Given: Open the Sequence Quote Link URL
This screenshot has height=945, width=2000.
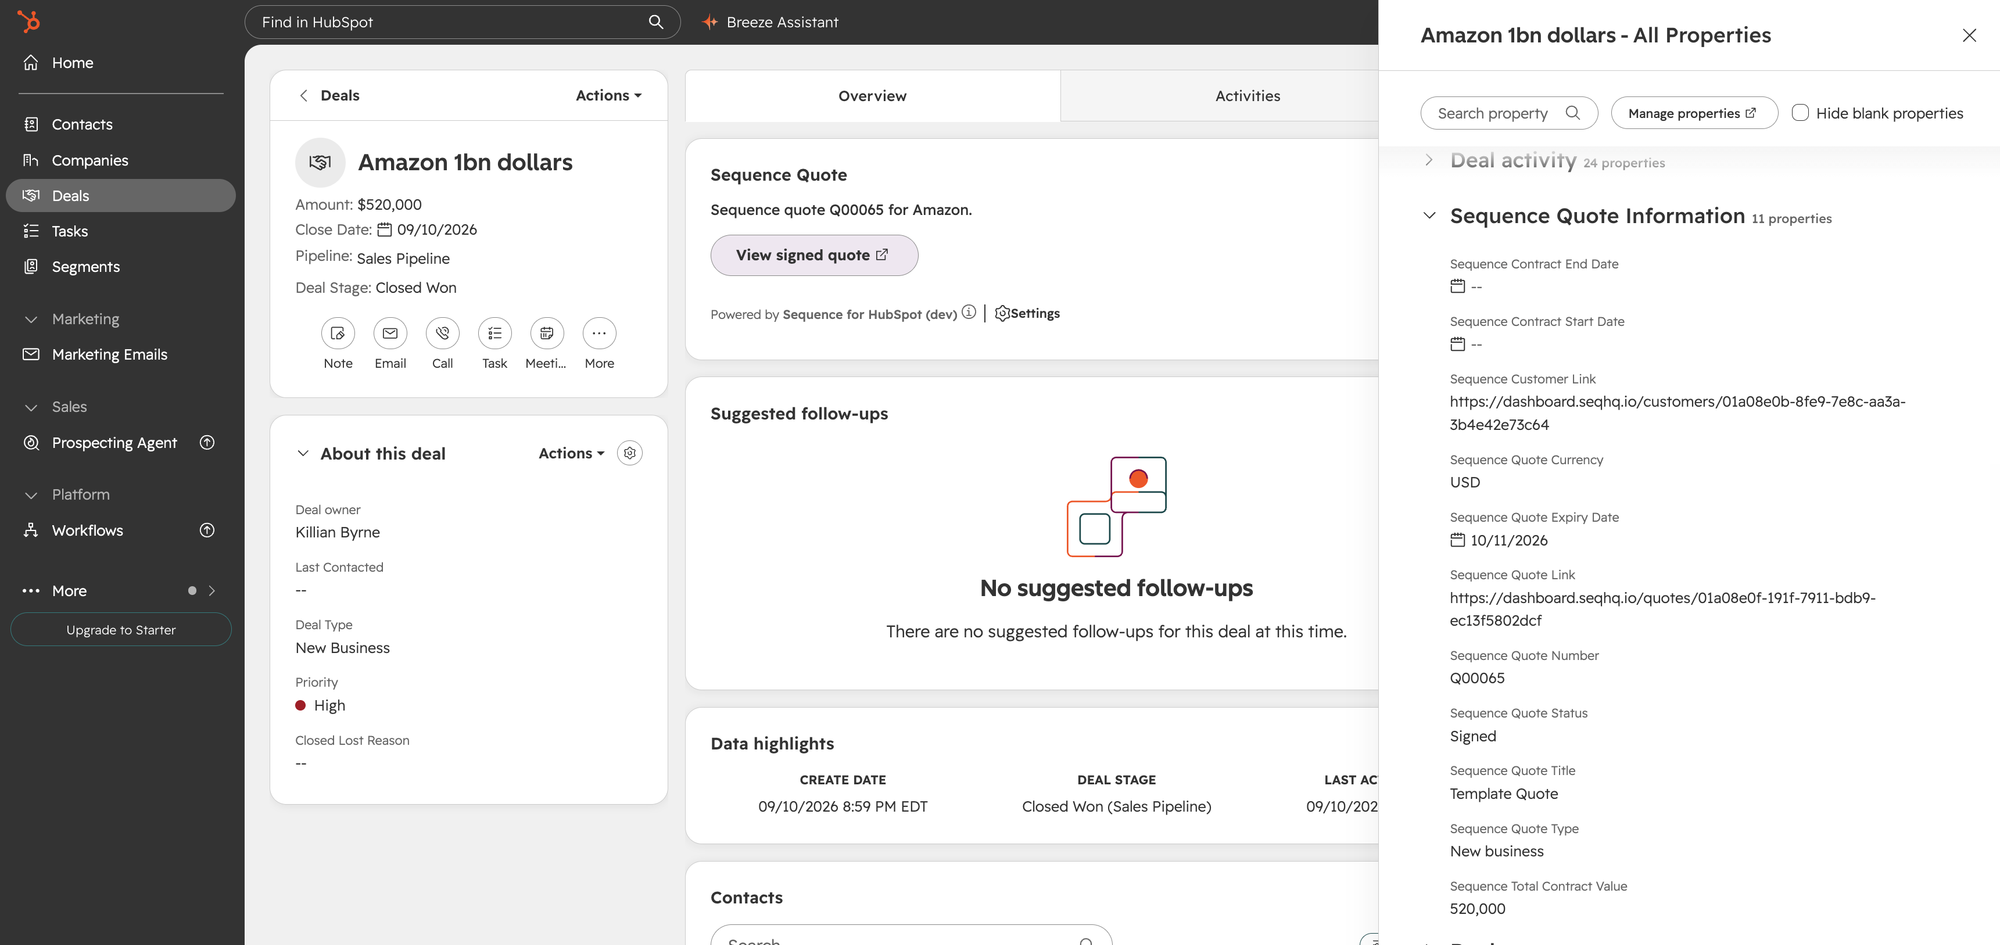Looking at the screenshot, I should [1663, 609].
